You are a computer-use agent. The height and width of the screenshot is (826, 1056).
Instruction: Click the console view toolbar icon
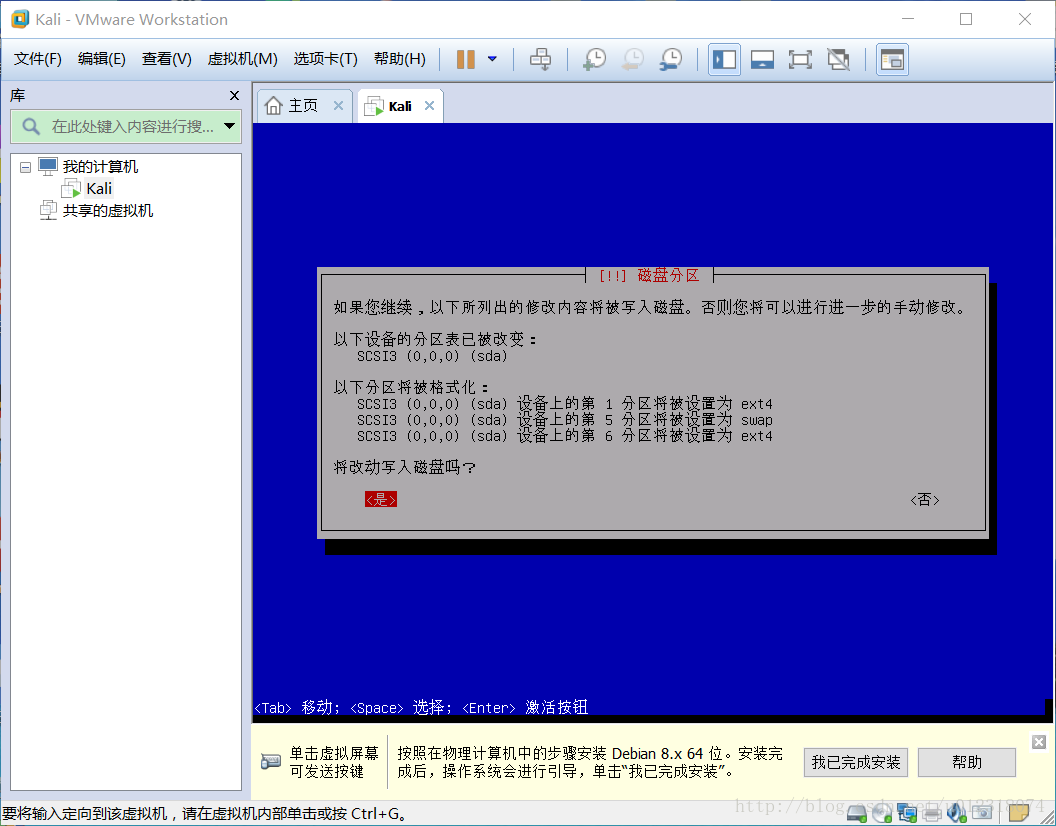point(892,59)
